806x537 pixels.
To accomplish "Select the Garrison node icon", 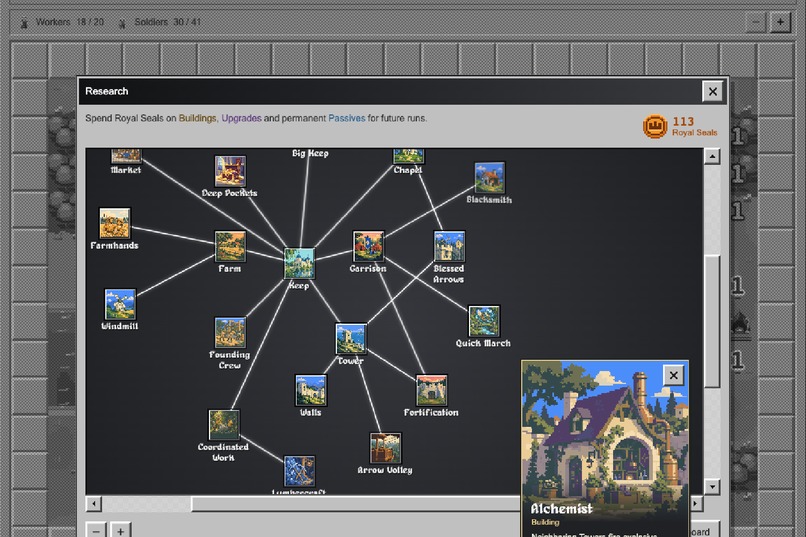I will (x=368, y=246).
